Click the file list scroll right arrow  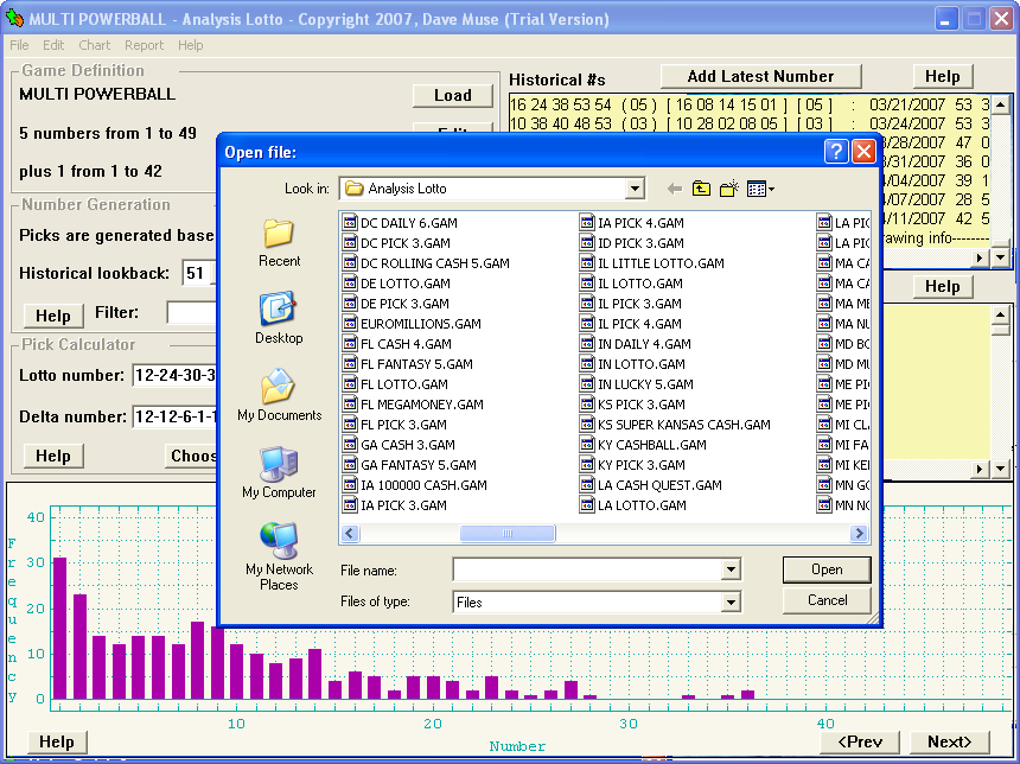pyautogui.click(x=859, y=534)
